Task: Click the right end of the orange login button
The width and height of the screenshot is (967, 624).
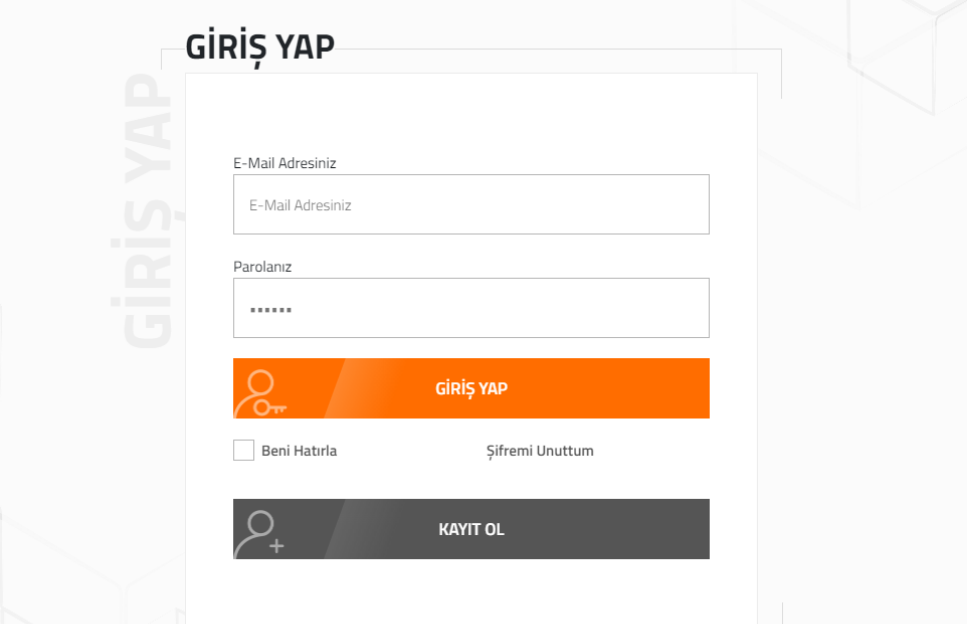Action: (690, 389)
